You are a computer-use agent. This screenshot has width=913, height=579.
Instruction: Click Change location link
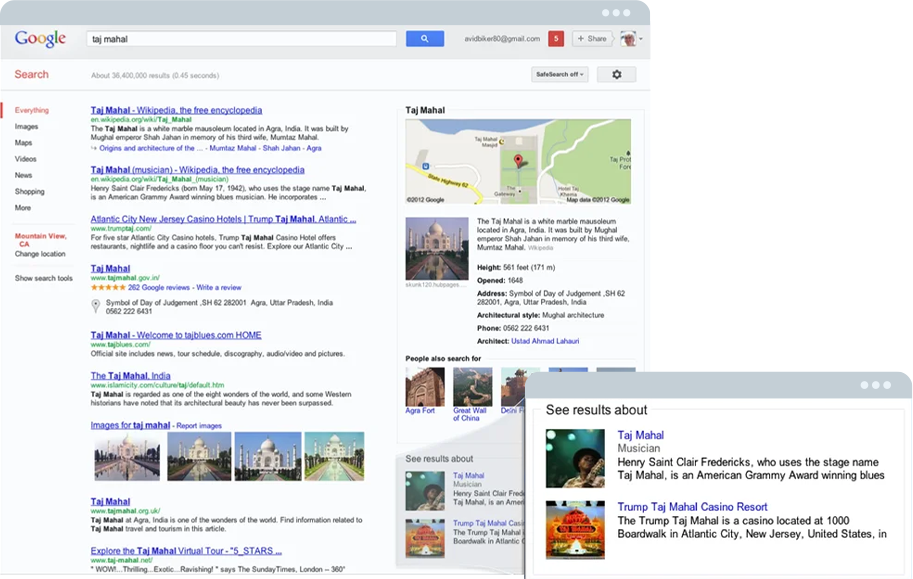coord(40,254)
